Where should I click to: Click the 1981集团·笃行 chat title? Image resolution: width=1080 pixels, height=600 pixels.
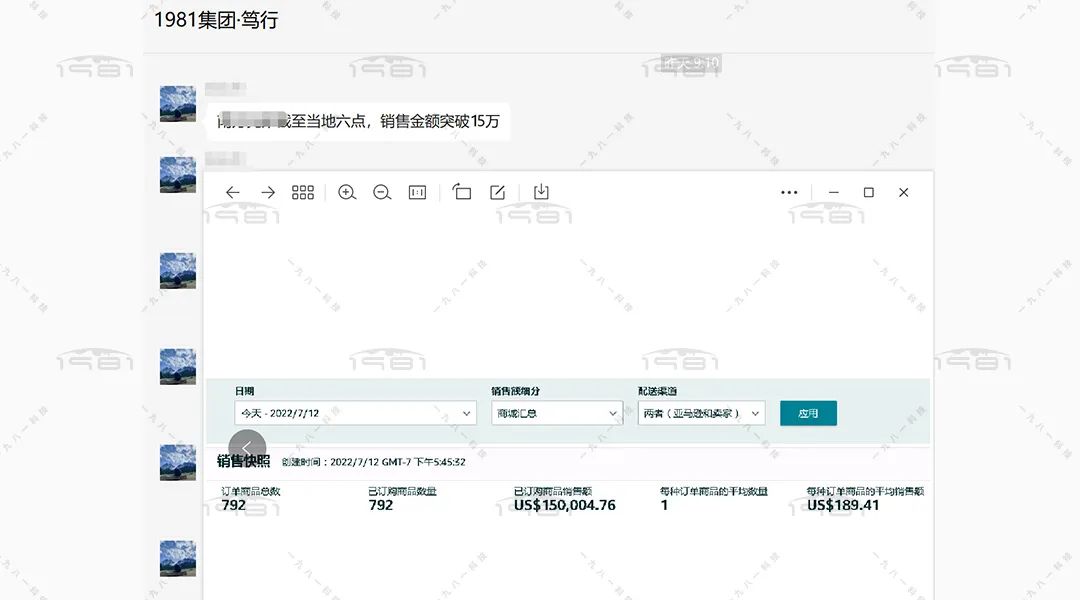click(x=216, y=20)
